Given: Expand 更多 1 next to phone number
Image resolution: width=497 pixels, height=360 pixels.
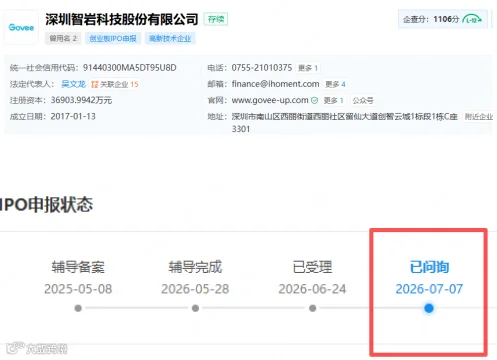Looking at the screenshot, I should tap(308, 68).
